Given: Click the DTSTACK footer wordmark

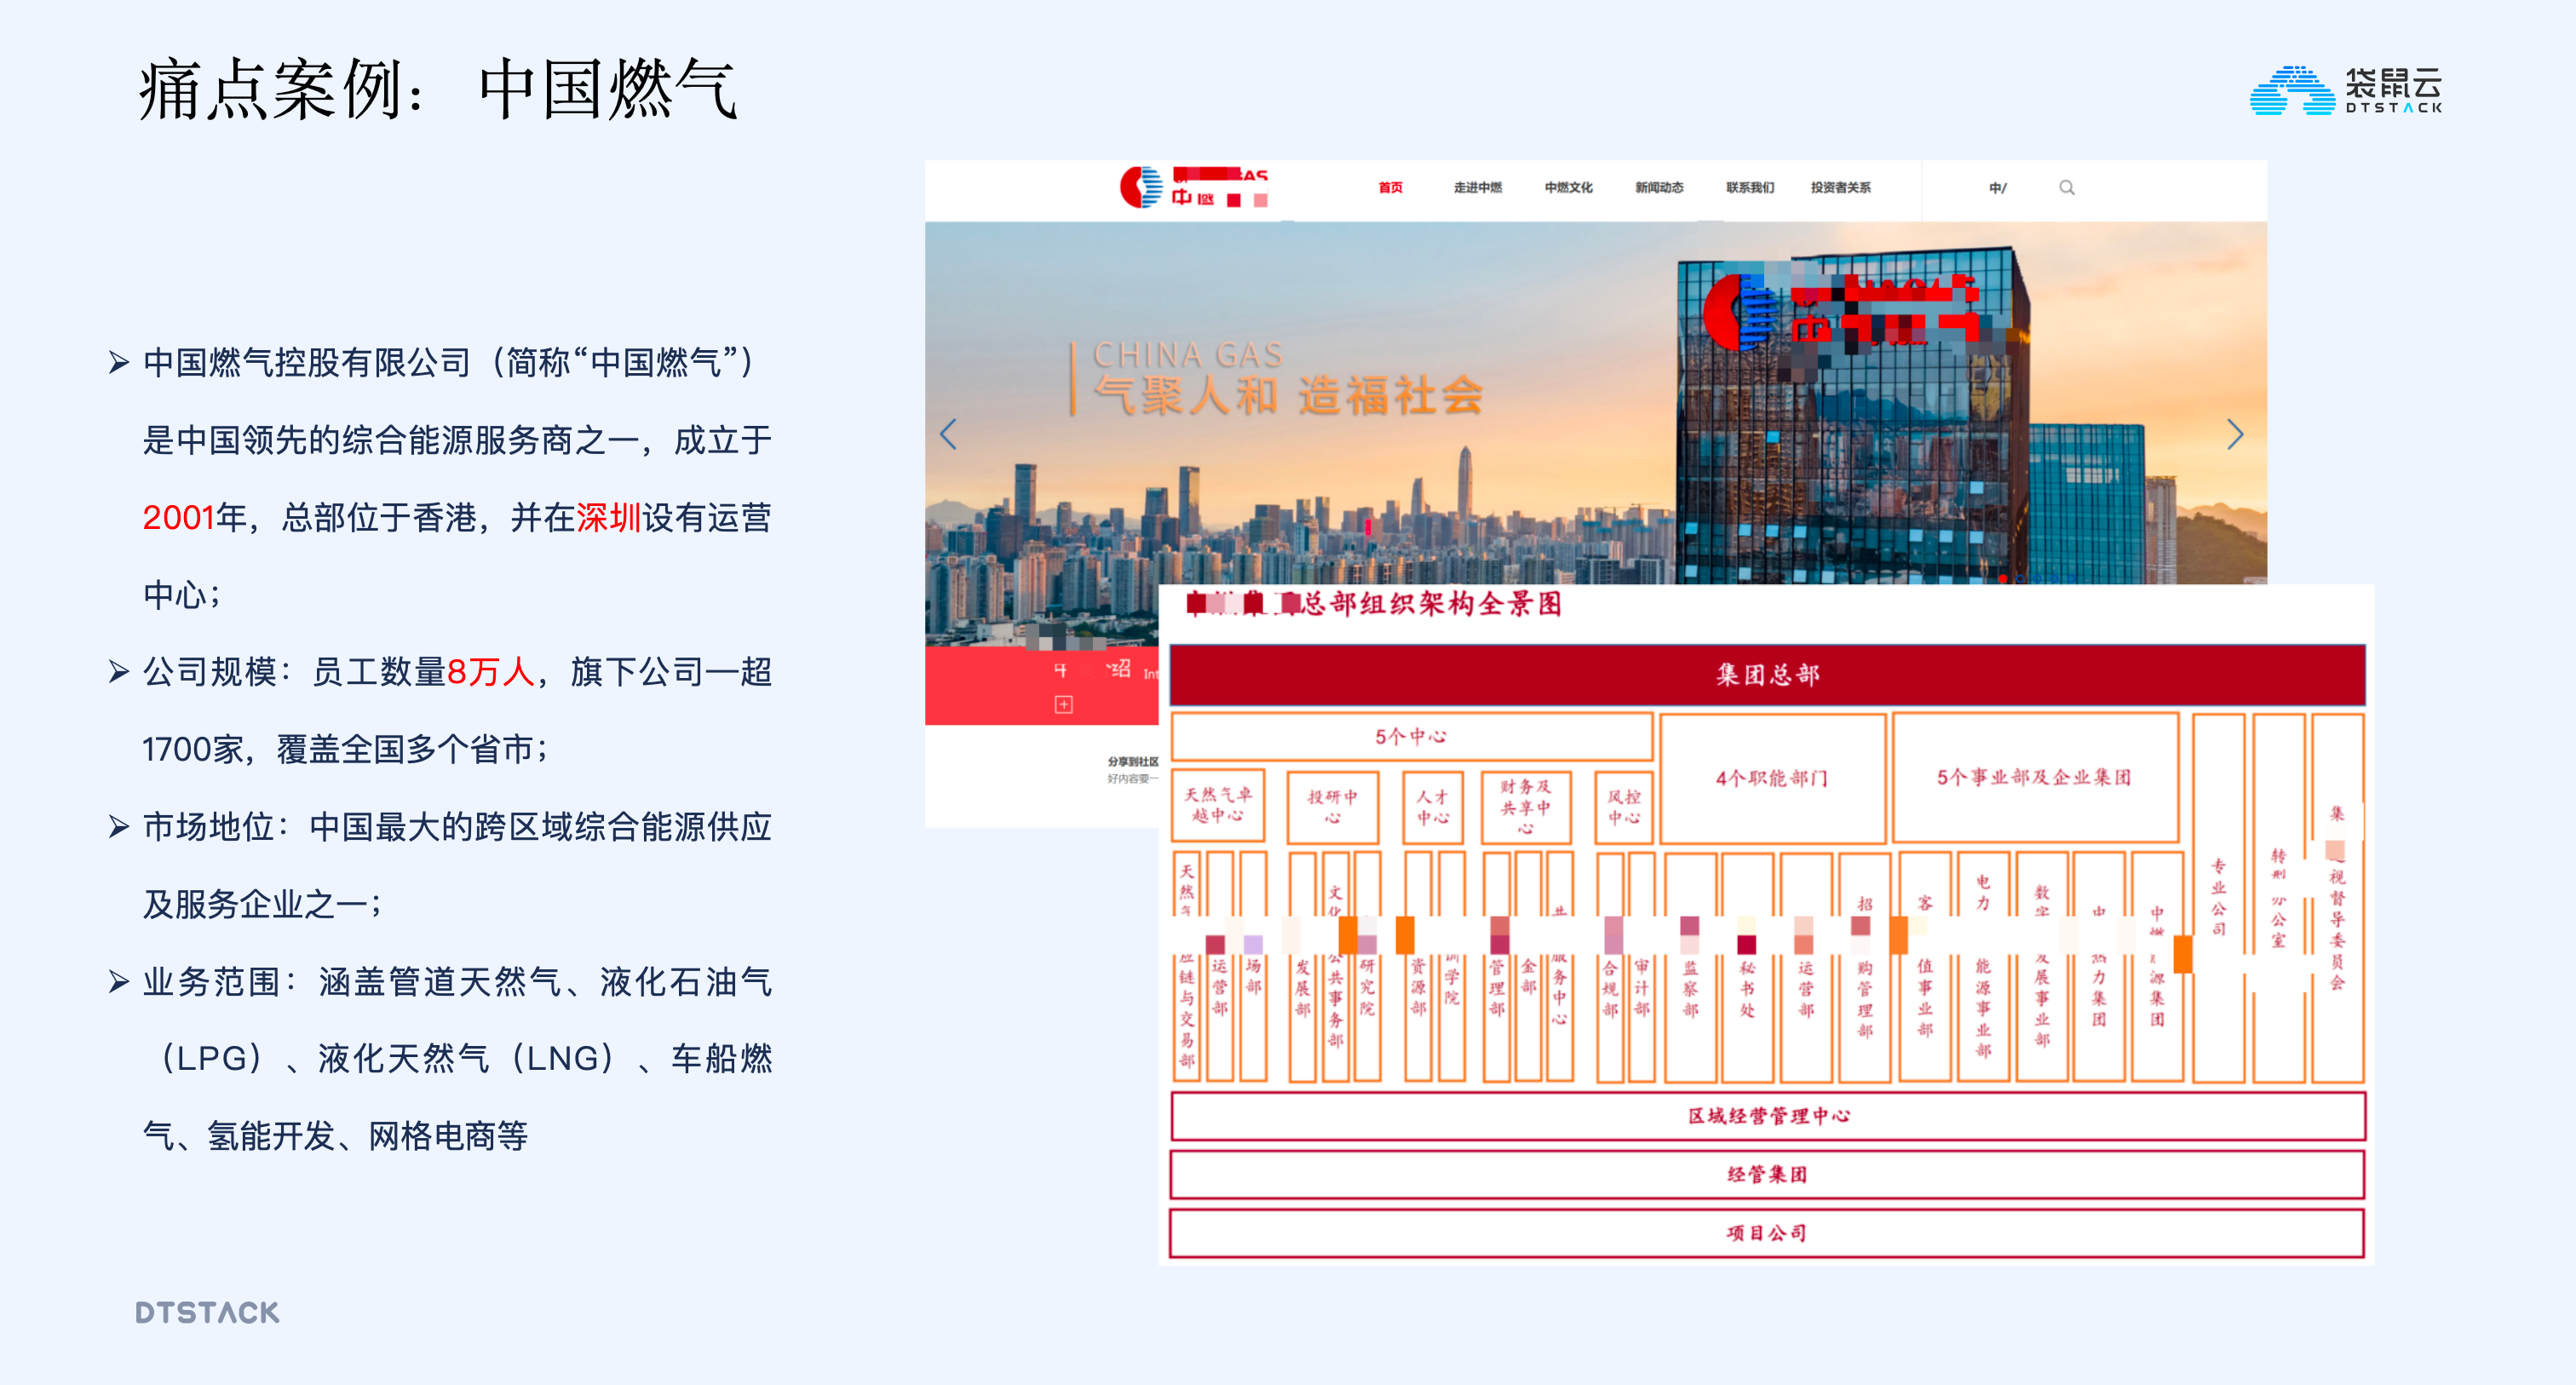Looking at the screenshot, I should tap(207, 1312).
